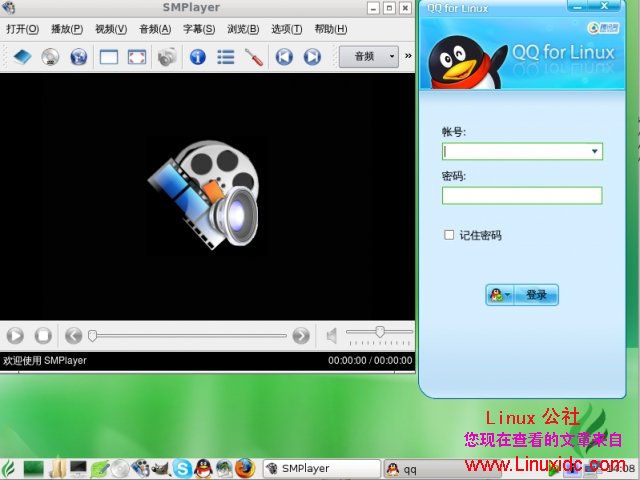Screen dimensions: 640x480
Task: Open the green leaf start menu icon
Action: [x=8, y=469]
